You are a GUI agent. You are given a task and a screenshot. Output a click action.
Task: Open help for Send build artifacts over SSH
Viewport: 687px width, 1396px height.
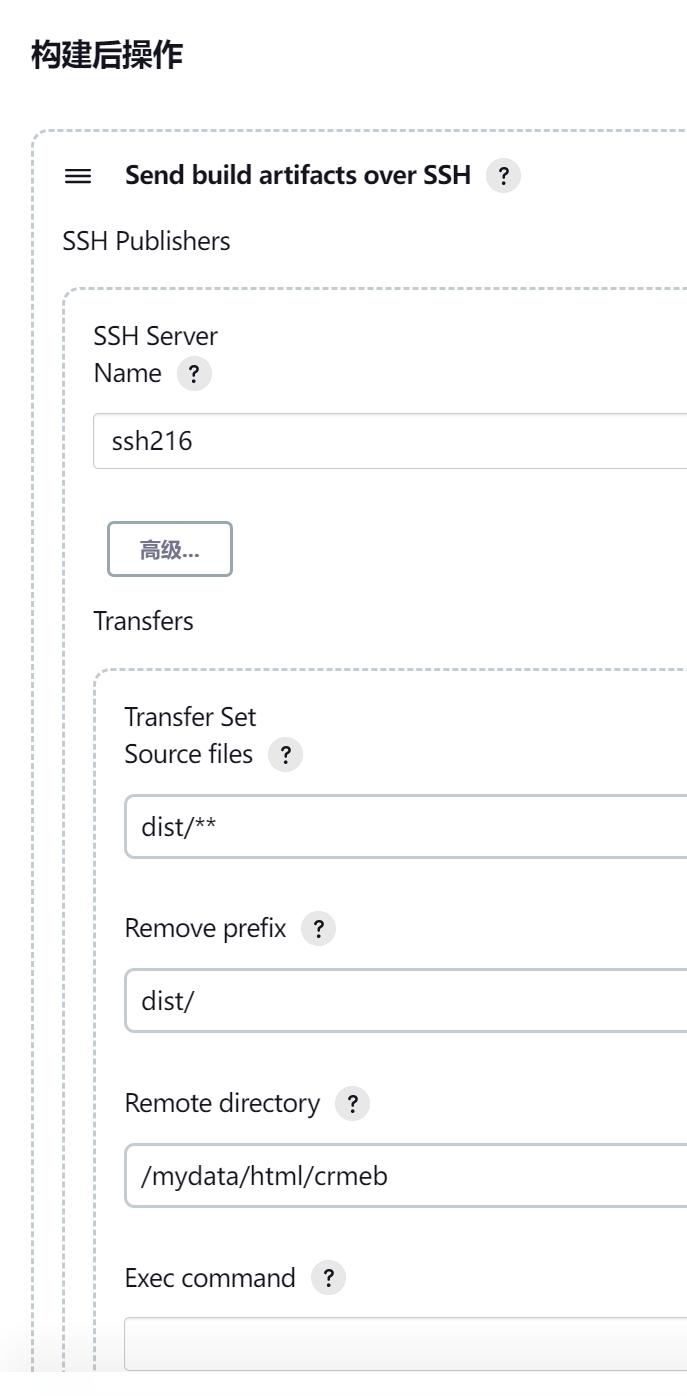pyautogui.click(x=503, y=177)
